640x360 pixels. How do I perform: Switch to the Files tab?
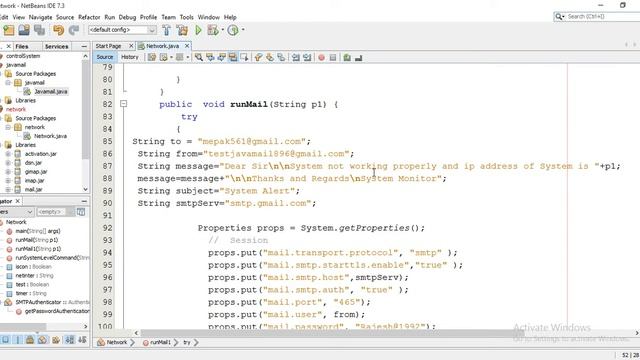pos(22,47)
